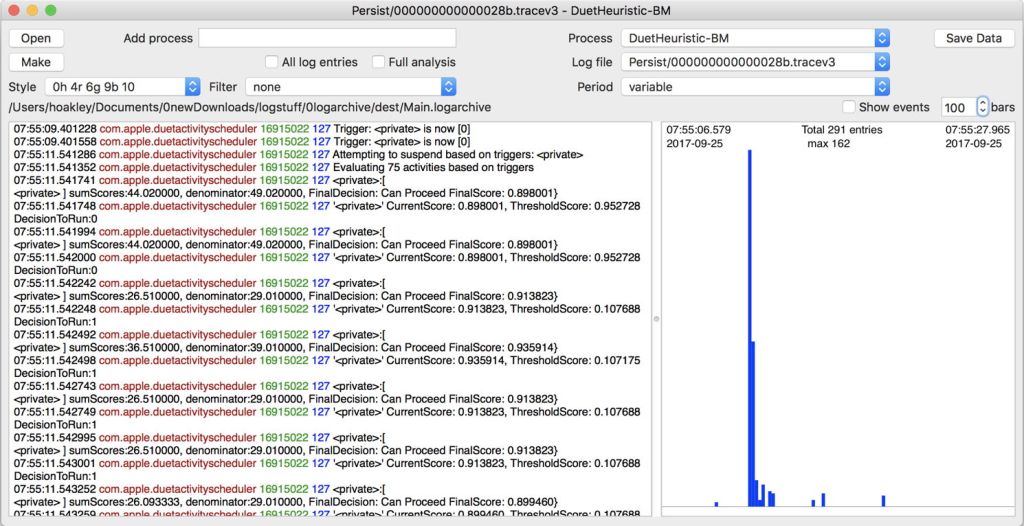Click the split view divider handle
Image resolution: width=1024 pixels, height=526 pixels.
[x=656, y=319]
